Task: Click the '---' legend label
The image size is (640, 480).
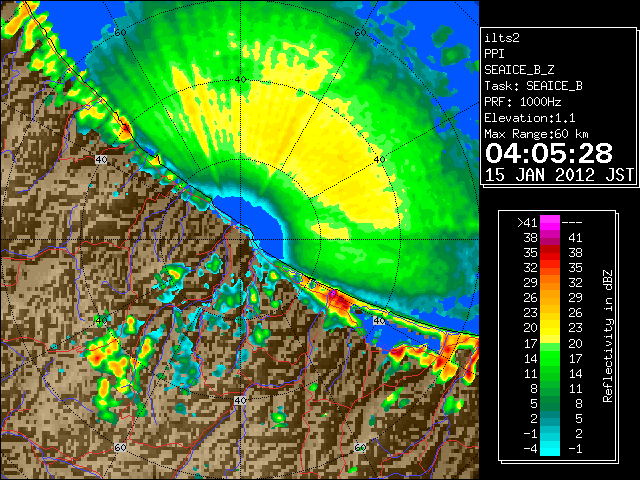Action: (572, 223)
